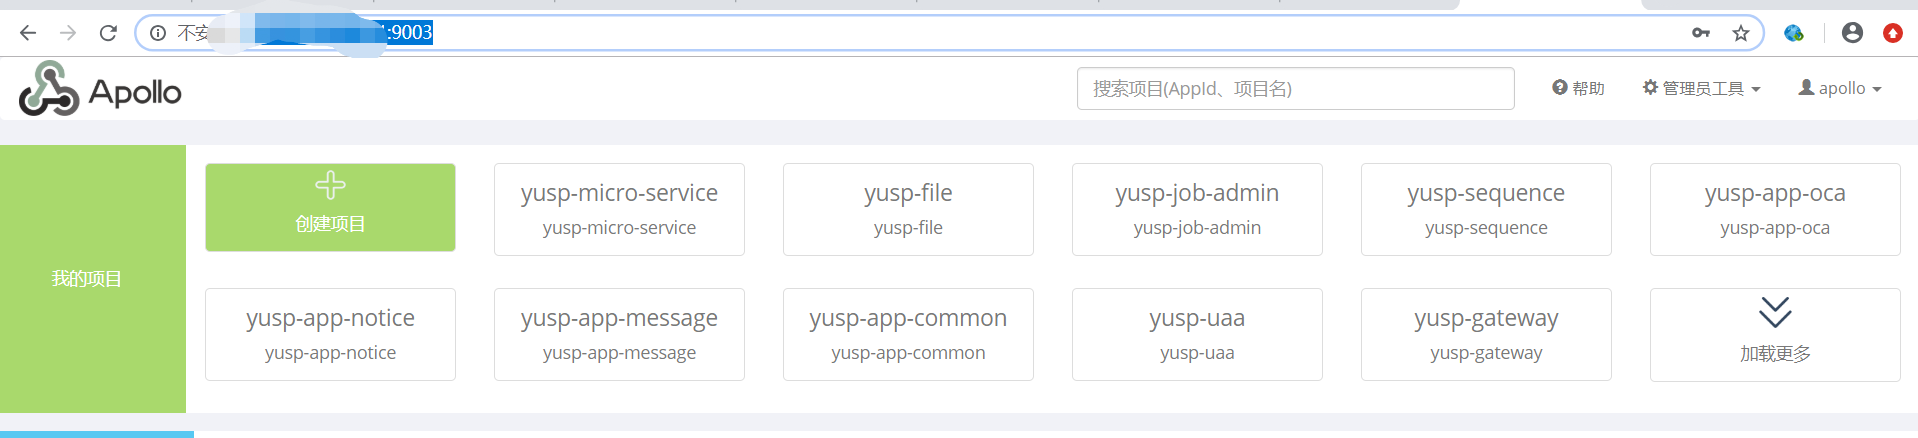Click the globe extension icon
Image resolution: width=1918 pixels, height=438 pixels.
(x=1794, y=33)
